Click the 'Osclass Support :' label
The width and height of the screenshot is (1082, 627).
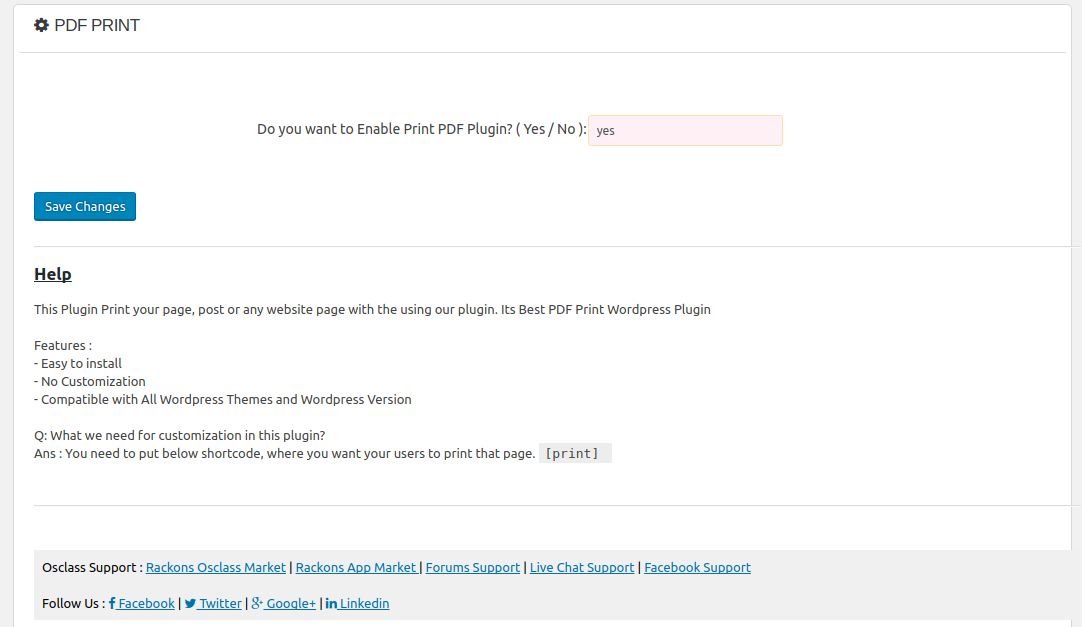(92, 568)
